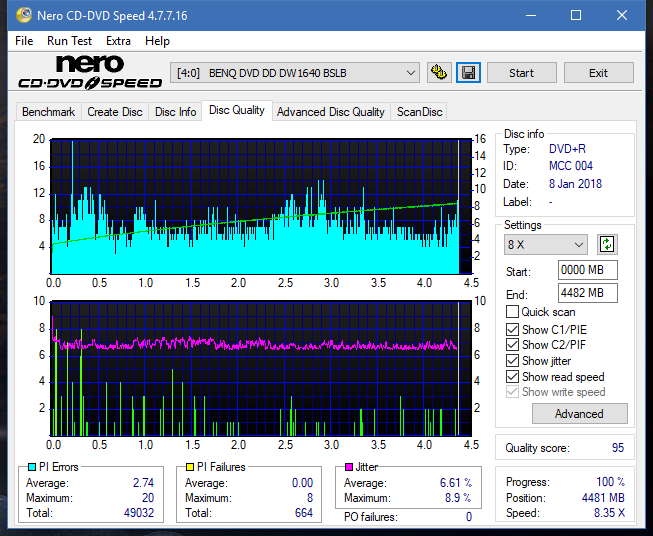This screenshot has width=653, height=536.
Task: Disable Show jitter checkbox
Action: pos(512,361)
